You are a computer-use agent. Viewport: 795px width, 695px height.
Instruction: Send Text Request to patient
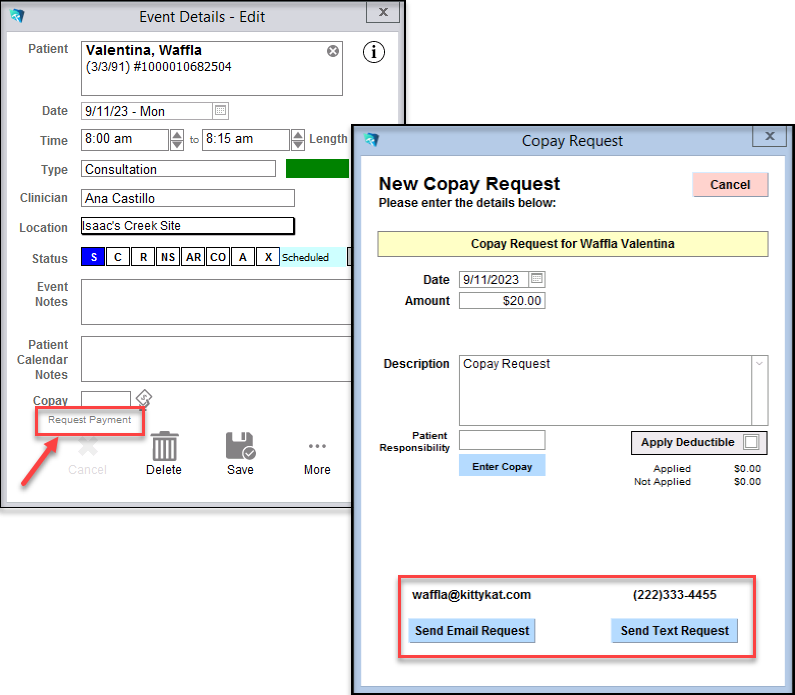(674, 631)
